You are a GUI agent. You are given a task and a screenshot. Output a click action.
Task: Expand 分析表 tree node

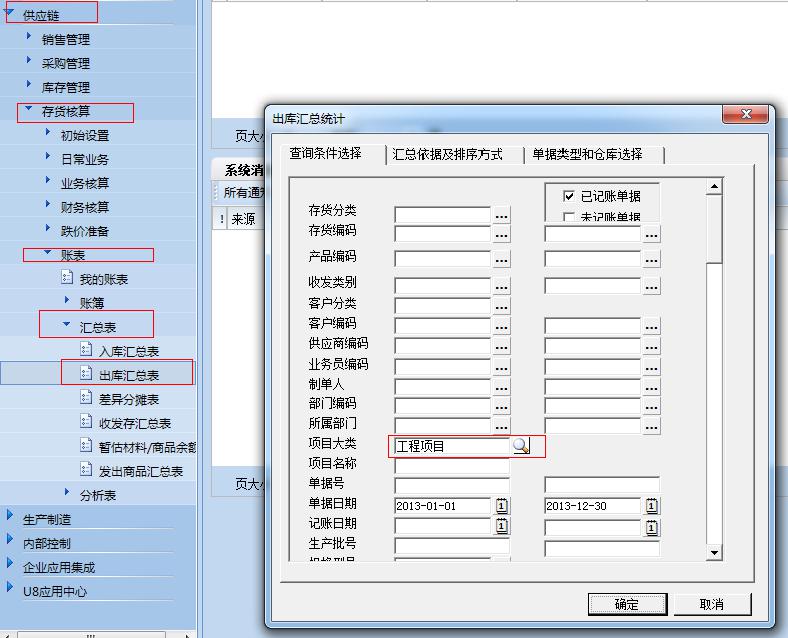pos(67,492)
